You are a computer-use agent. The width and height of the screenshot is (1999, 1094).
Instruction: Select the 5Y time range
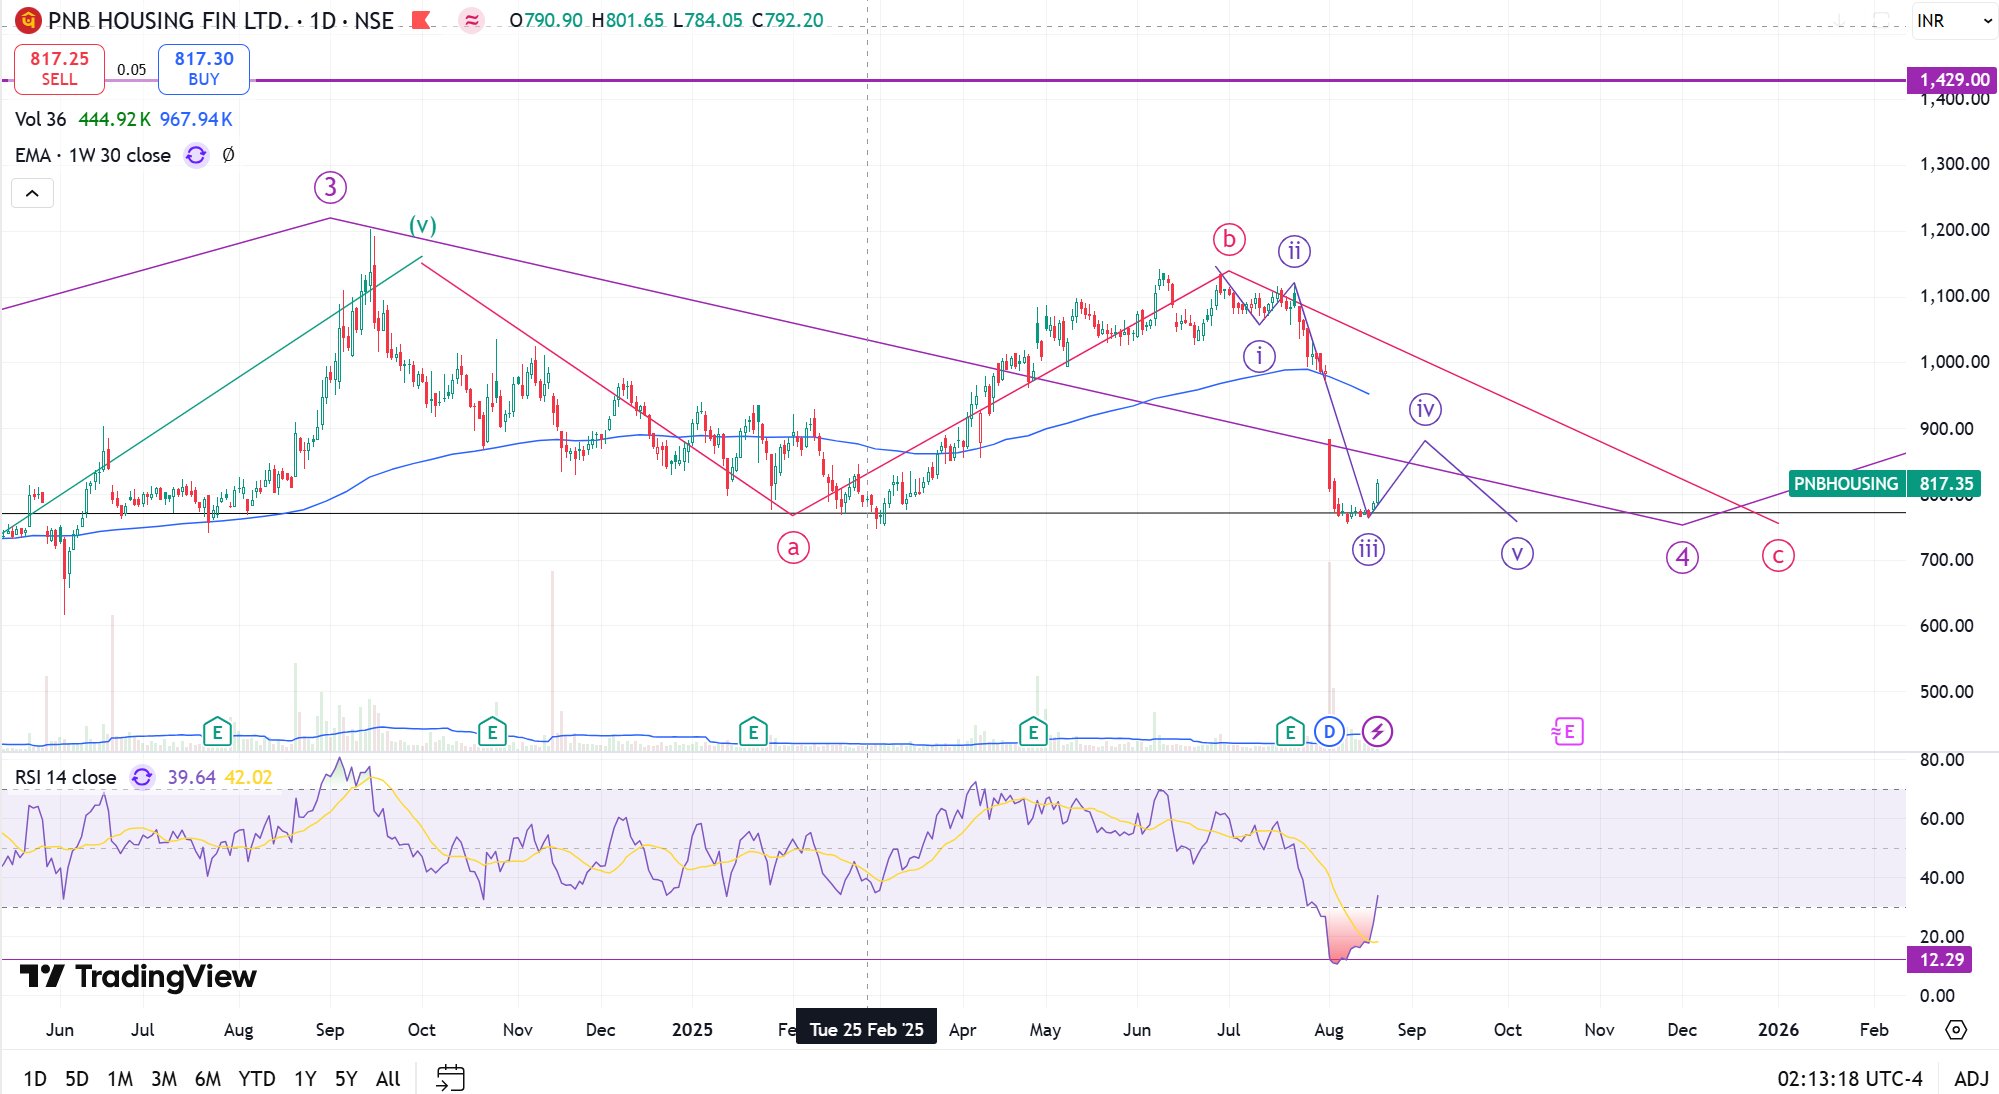click(x=346, y=1078)
